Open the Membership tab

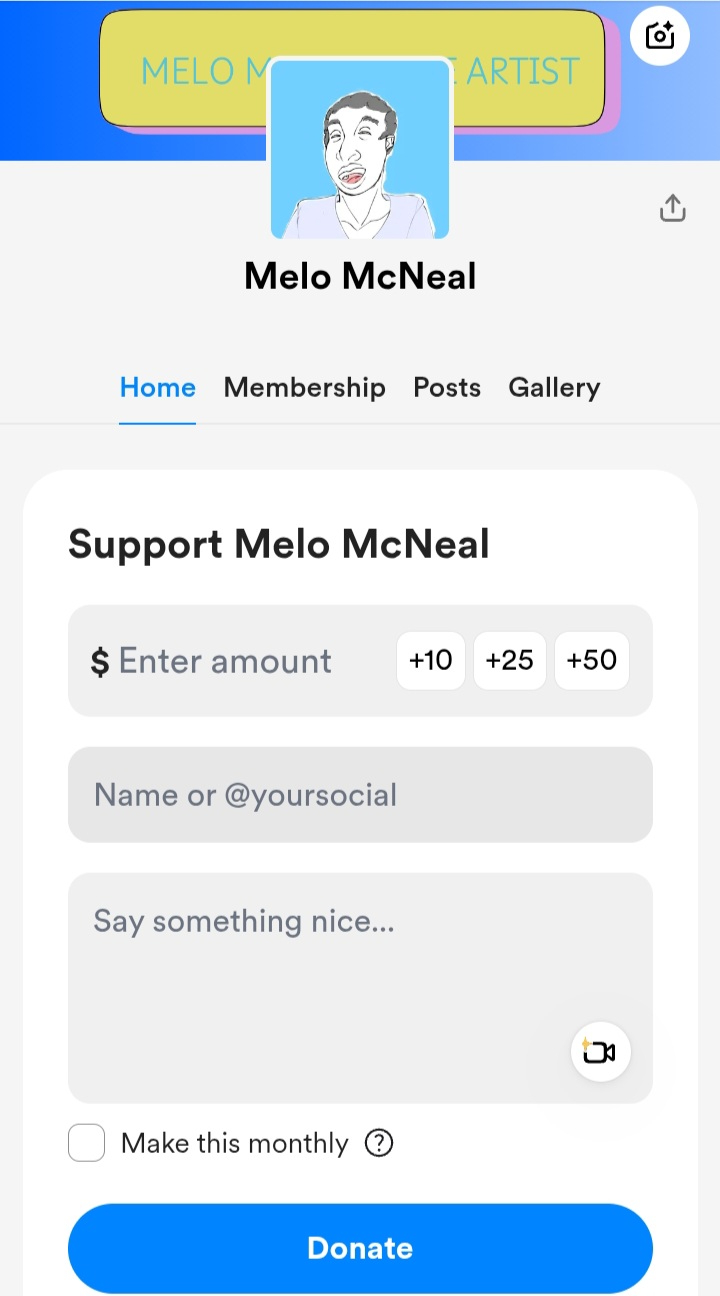click(x=304, y=388)
